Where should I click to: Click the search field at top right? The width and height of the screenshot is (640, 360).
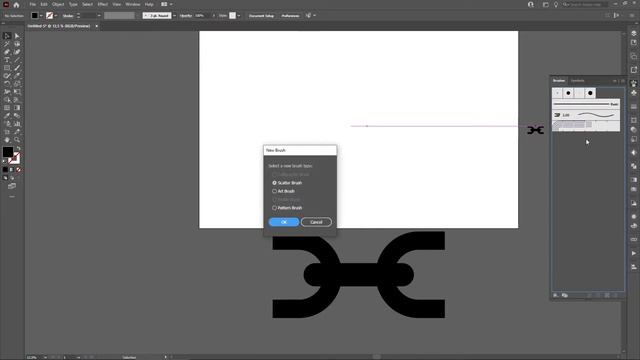(584, 4)
